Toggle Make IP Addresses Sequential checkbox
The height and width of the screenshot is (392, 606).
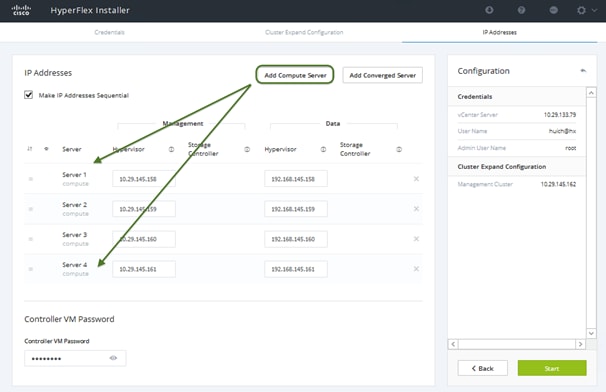pyautogui.click(x=29, y=95)
